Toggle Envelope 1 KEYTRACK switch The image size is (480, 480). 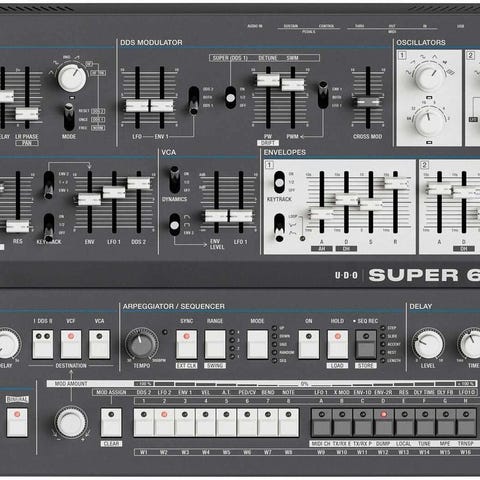point(279,182)
